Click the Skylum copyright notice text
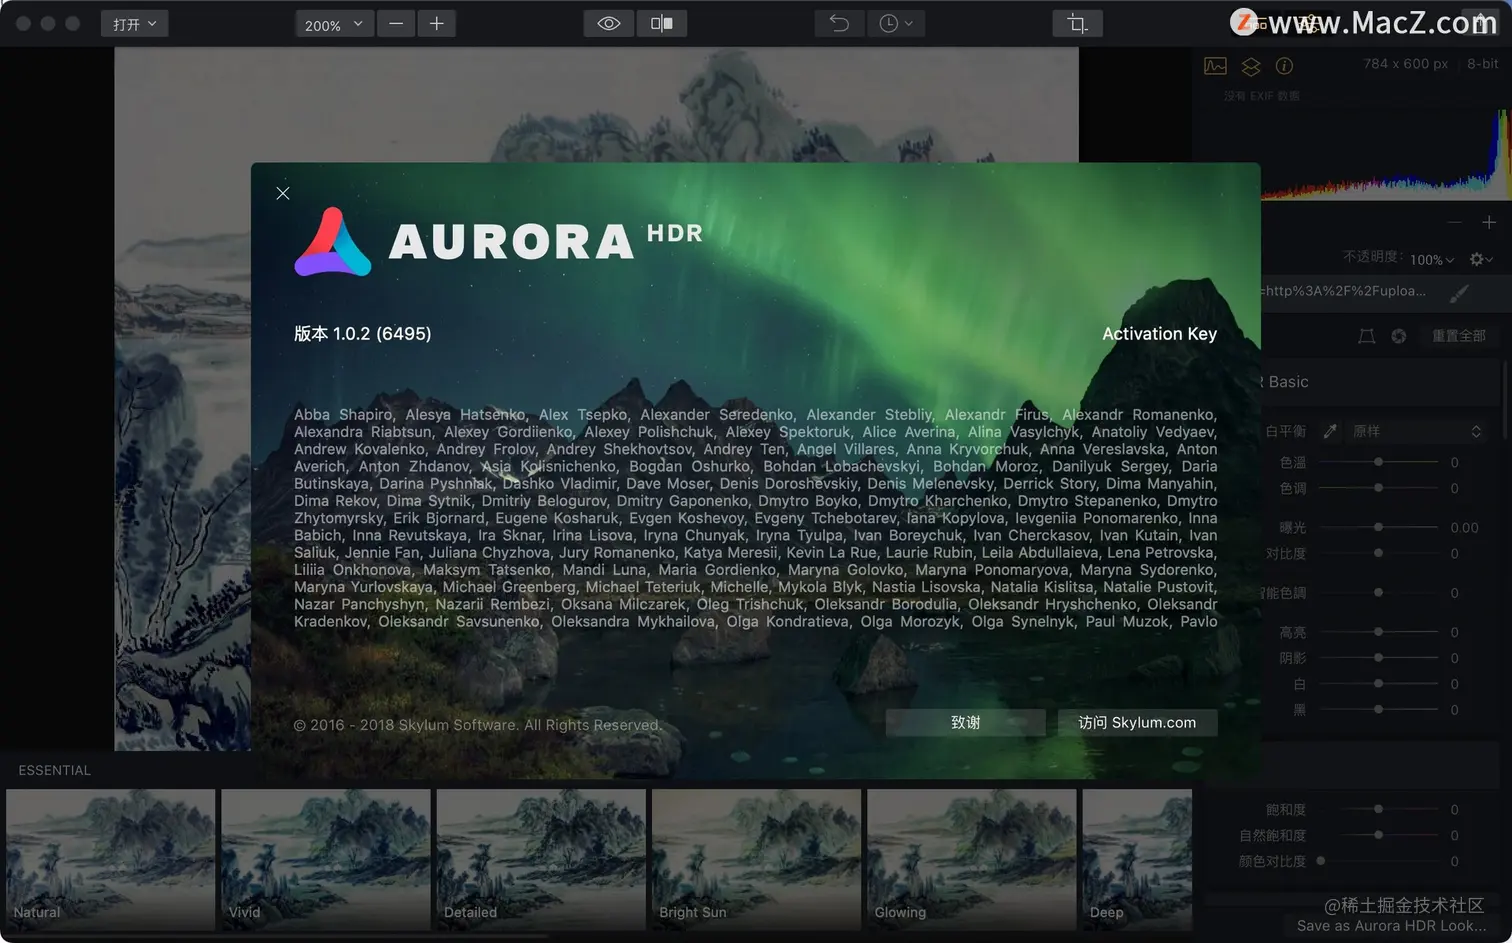 477,725
